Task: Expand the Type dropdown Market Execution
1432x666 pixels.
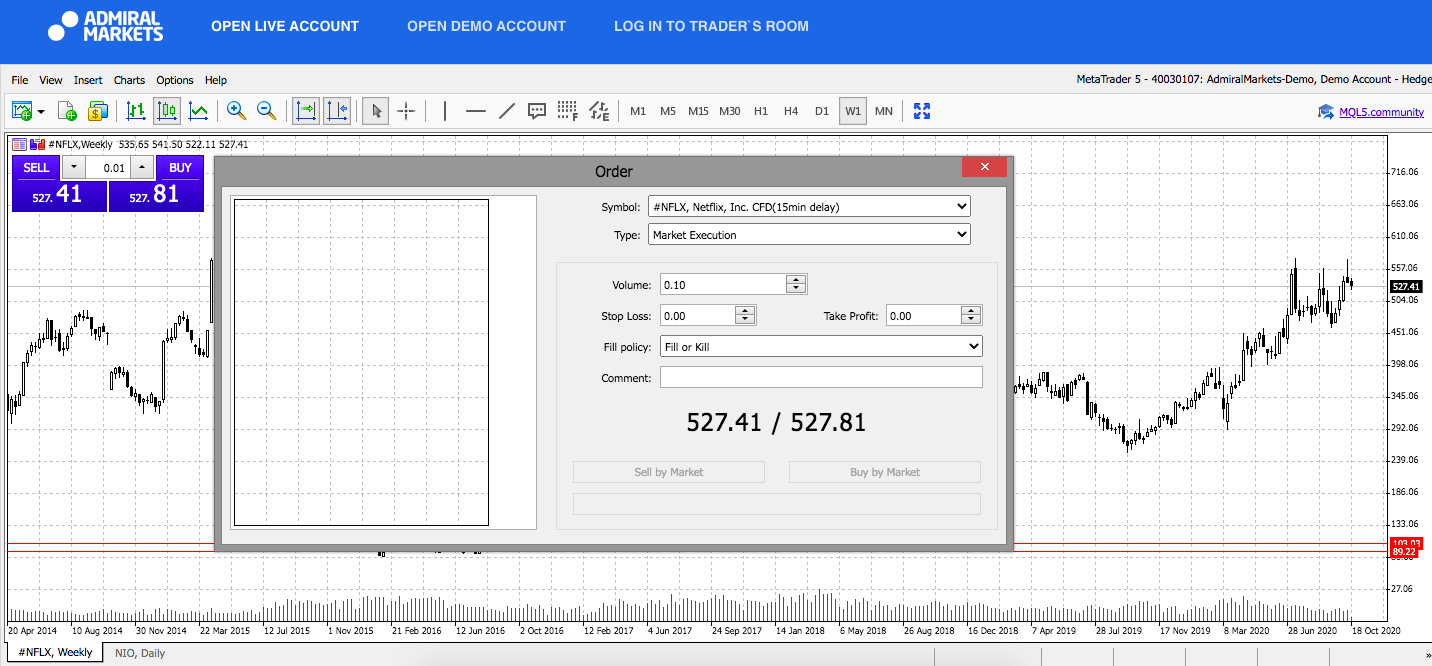Action: click(x=809, y=235)
